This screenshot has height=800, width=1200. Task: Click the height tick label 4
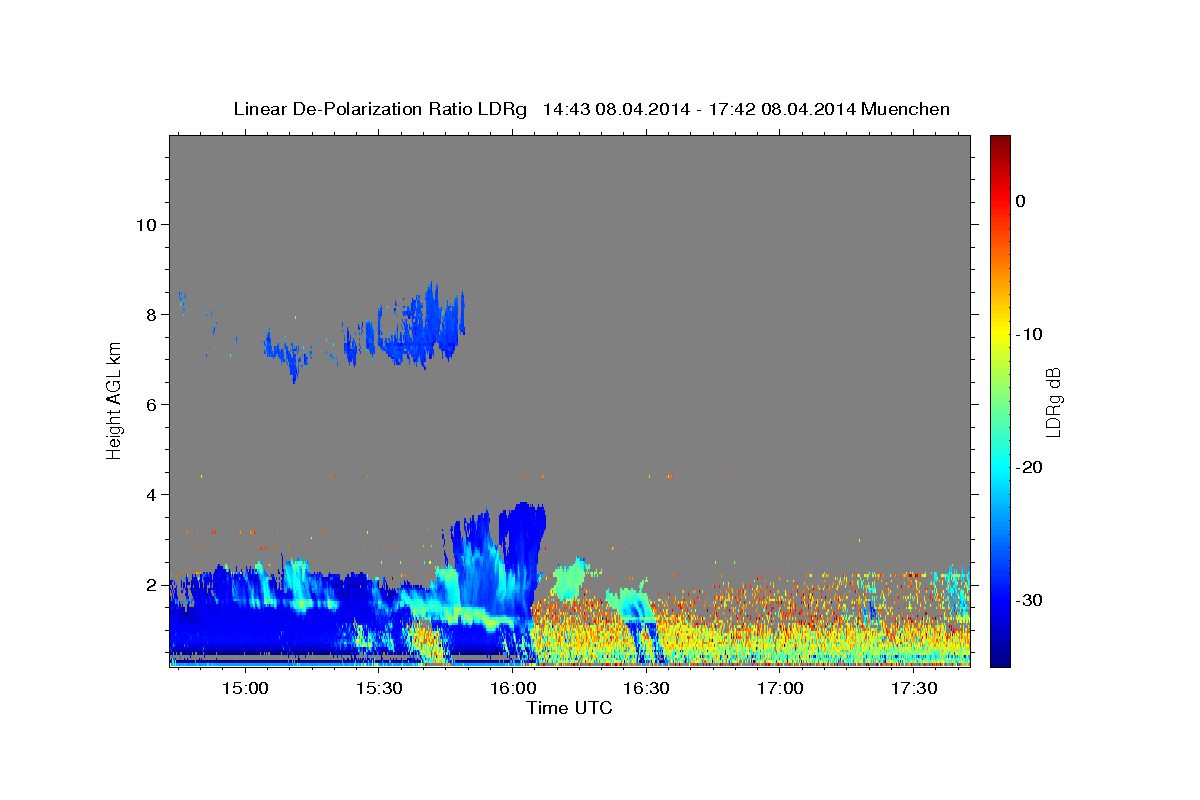152,494
